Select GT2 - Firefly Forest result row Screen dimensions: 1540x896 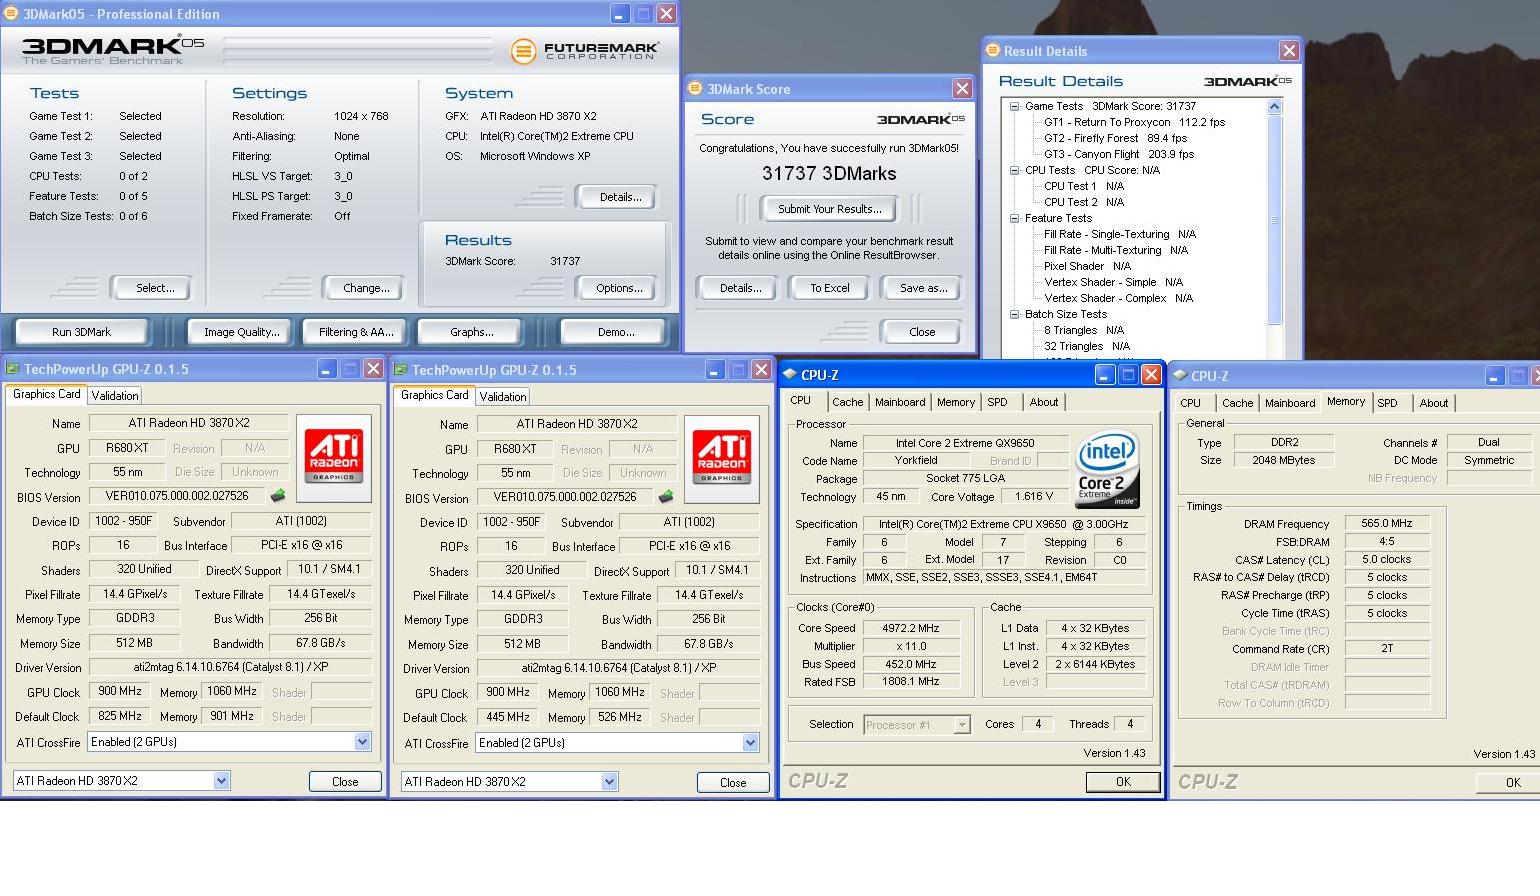click(1115, 138)
